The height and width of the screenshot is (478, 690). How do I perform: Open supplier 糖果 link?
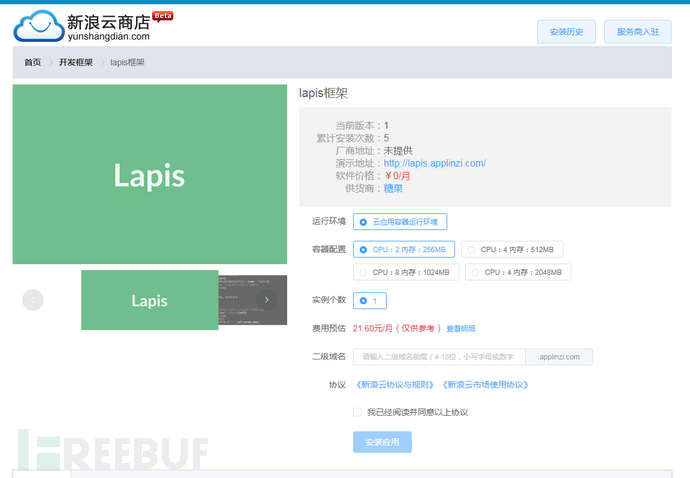click(x=393, y=188)
